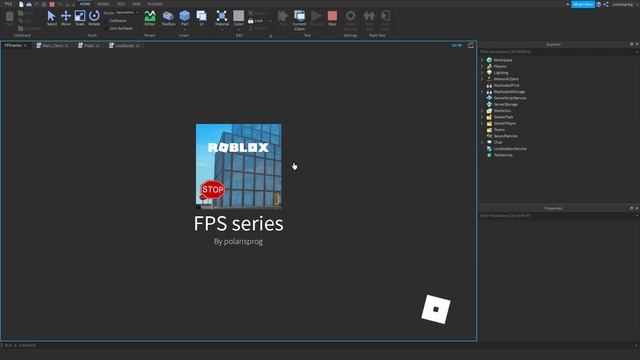Switch to the MODEL ribbon tab
The image size is (640, 360).
tap(103, 4)
